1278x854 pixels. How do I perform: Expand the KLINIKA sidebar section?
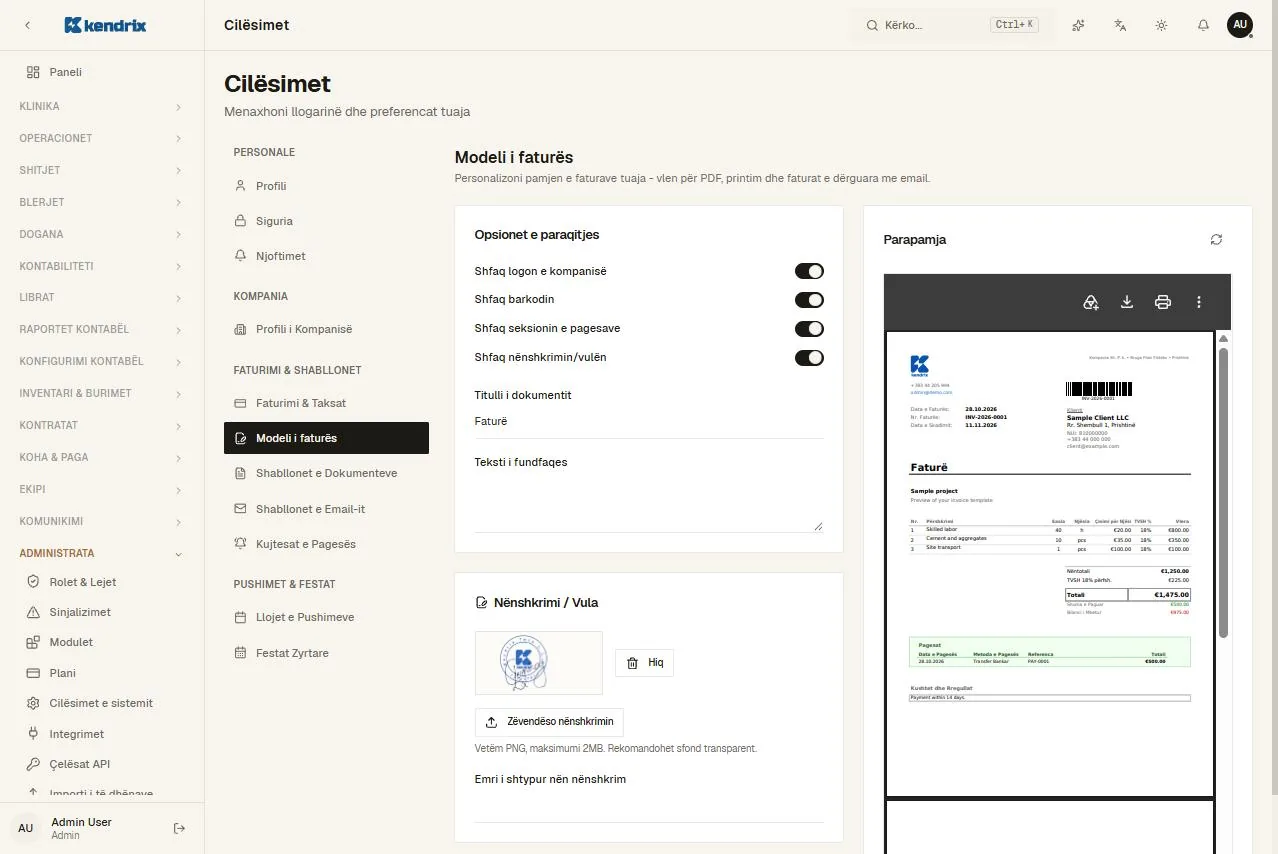102,106
